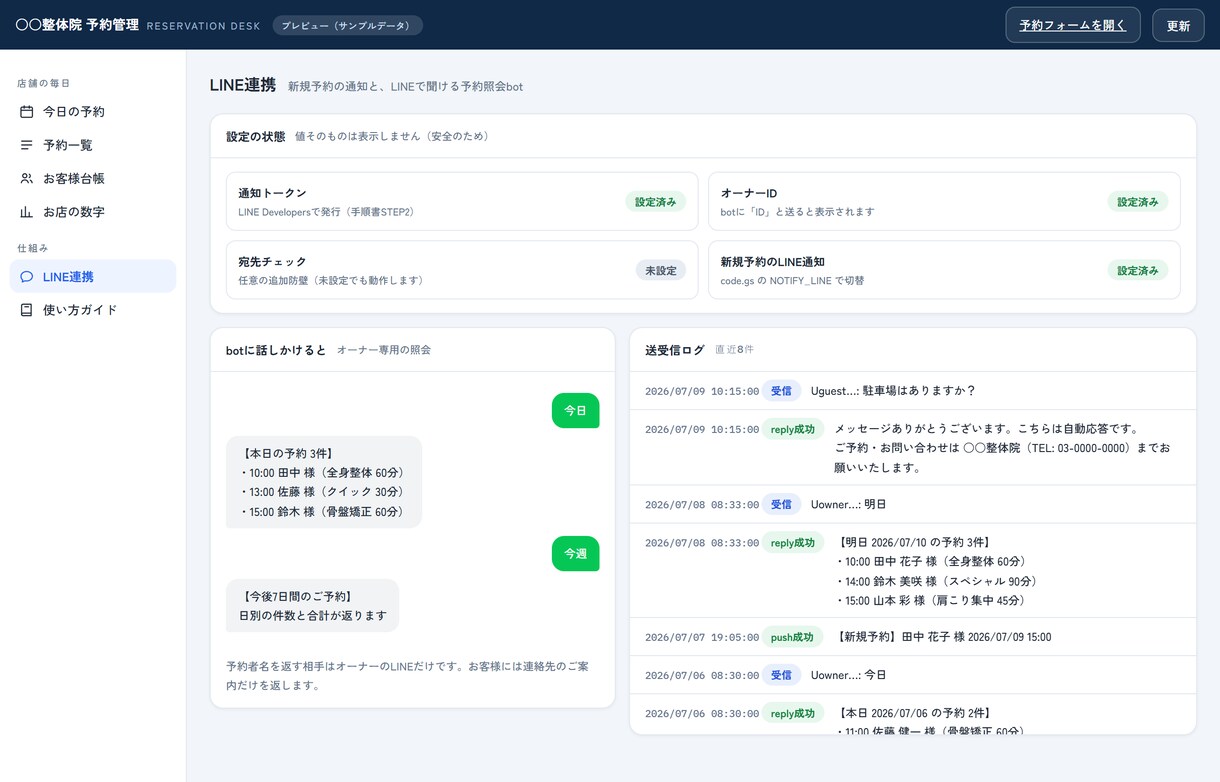Image resolution: width=1220 pixels, height=782 pixels.
Task: Click the 受信 tag on Uowner: 今日 row
Action: [x=781, y=675]
